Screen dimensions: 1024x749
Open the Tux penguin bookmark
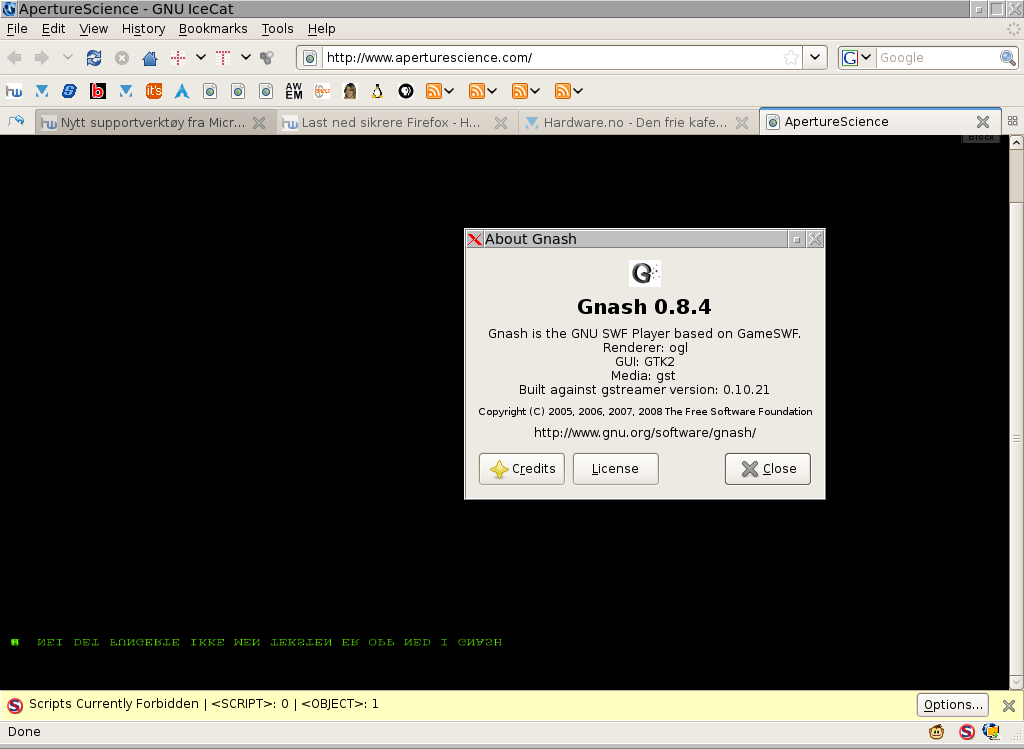coord(377,91)
